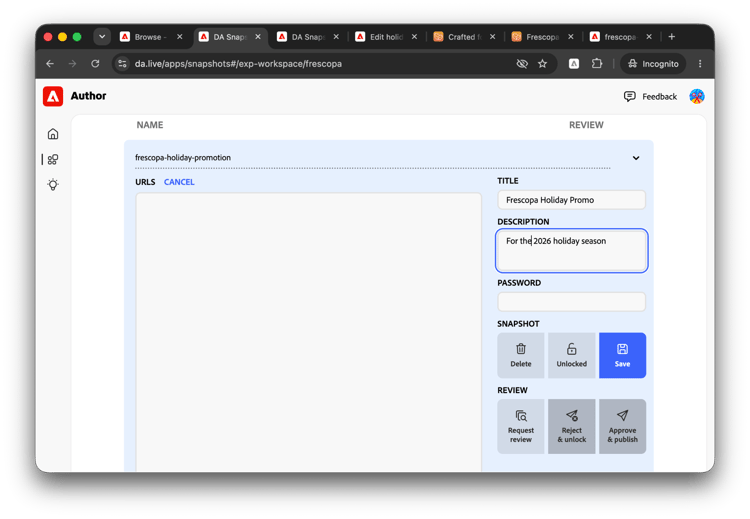Click the Reject & unlock button
Image resolution: width=750 pixels, height=519 pixels.
coord(572,426)
